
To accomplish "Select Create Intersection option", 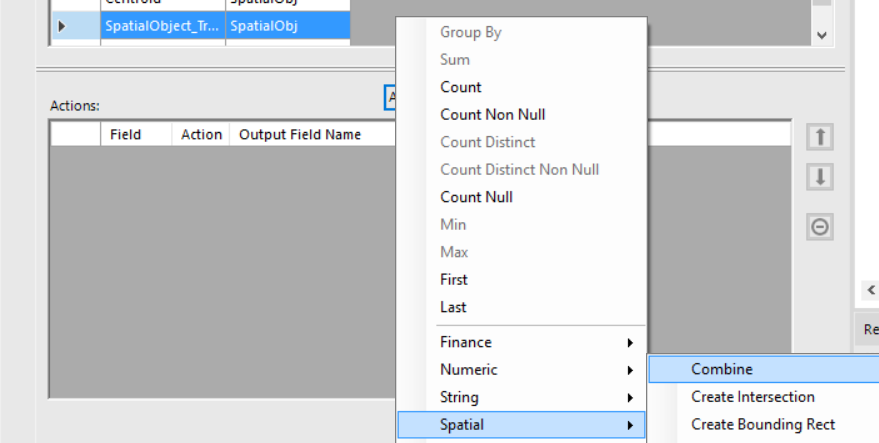I will point(753,397).
